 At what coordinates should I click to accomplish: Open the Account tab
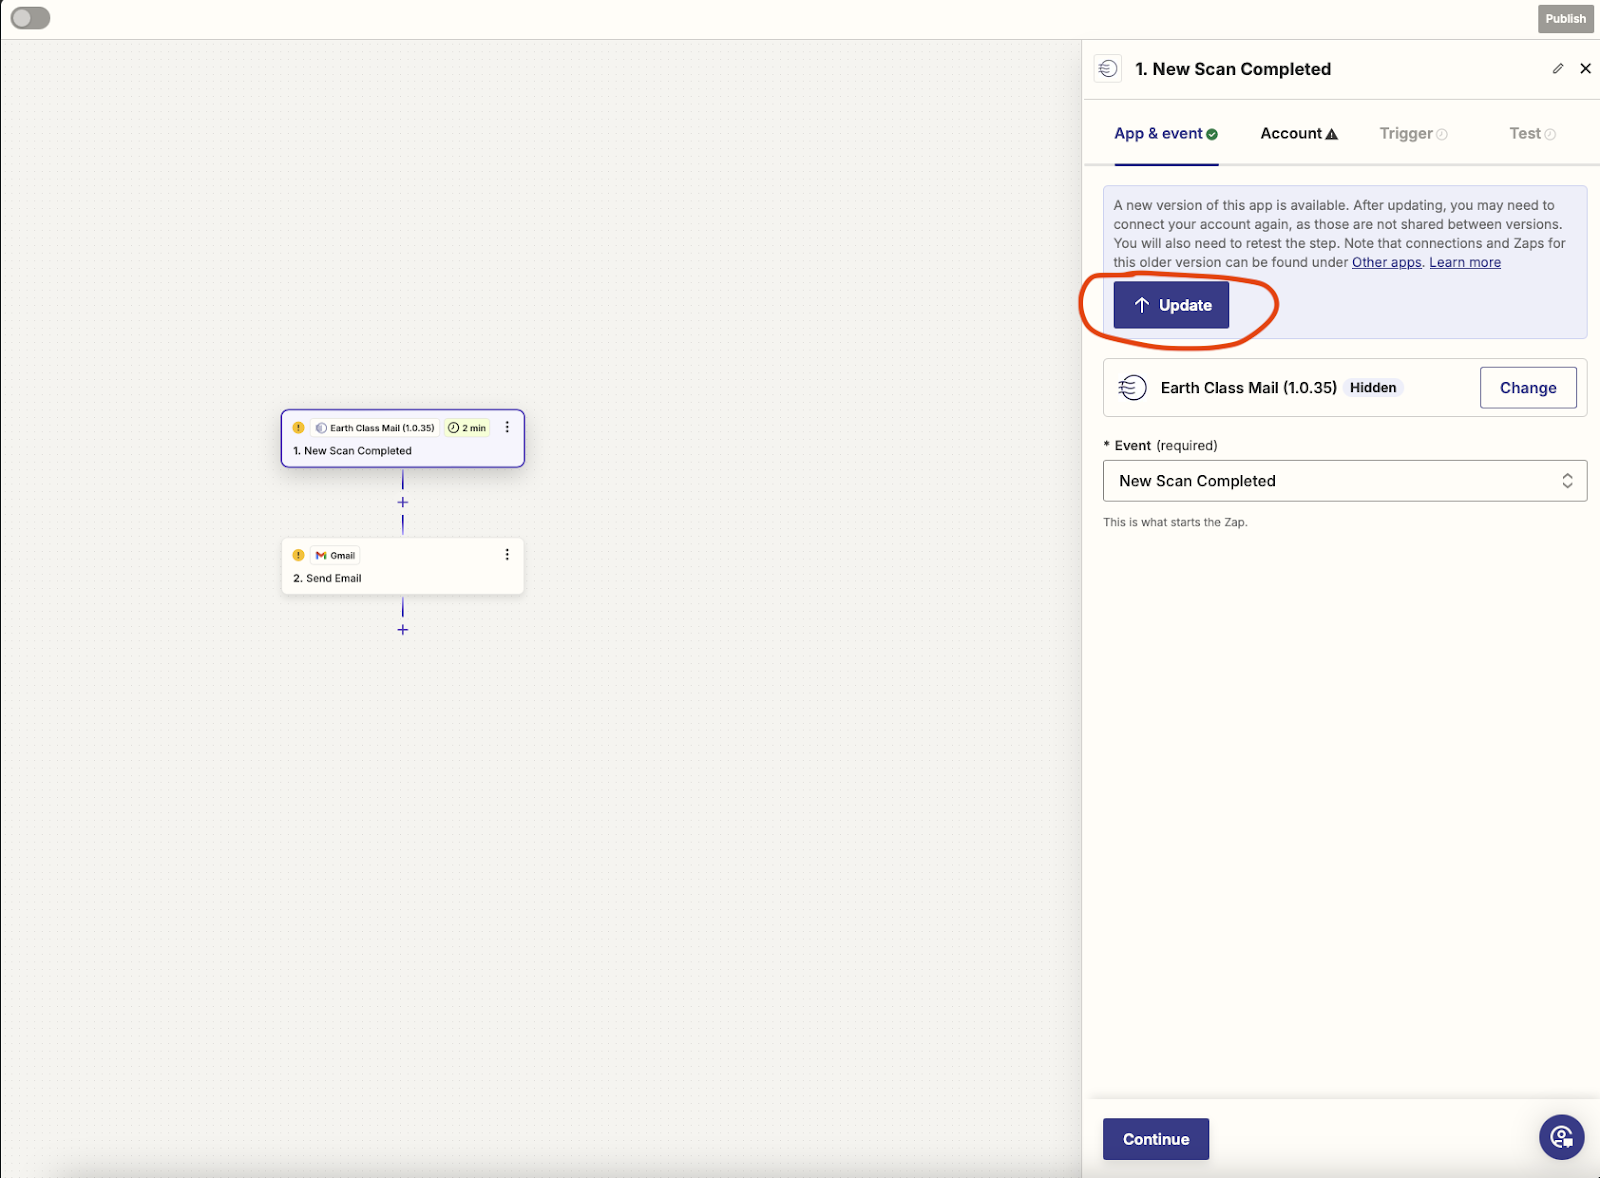pyautogui.click(x=1299, y=134)
